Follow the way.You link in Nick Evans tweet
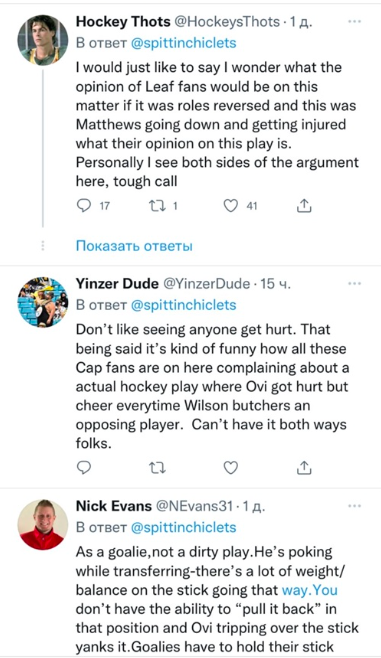Screen dimensions: 381x658 pyautogui.click(x=310, y=590)
